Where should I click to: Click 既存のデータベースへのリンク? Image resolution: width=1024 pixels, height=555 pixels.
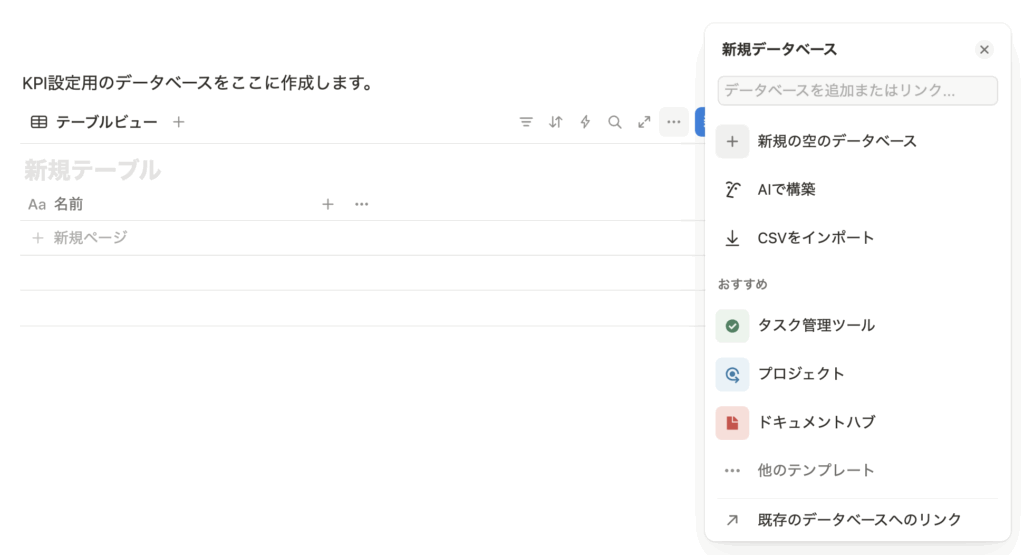pos(858,520)
